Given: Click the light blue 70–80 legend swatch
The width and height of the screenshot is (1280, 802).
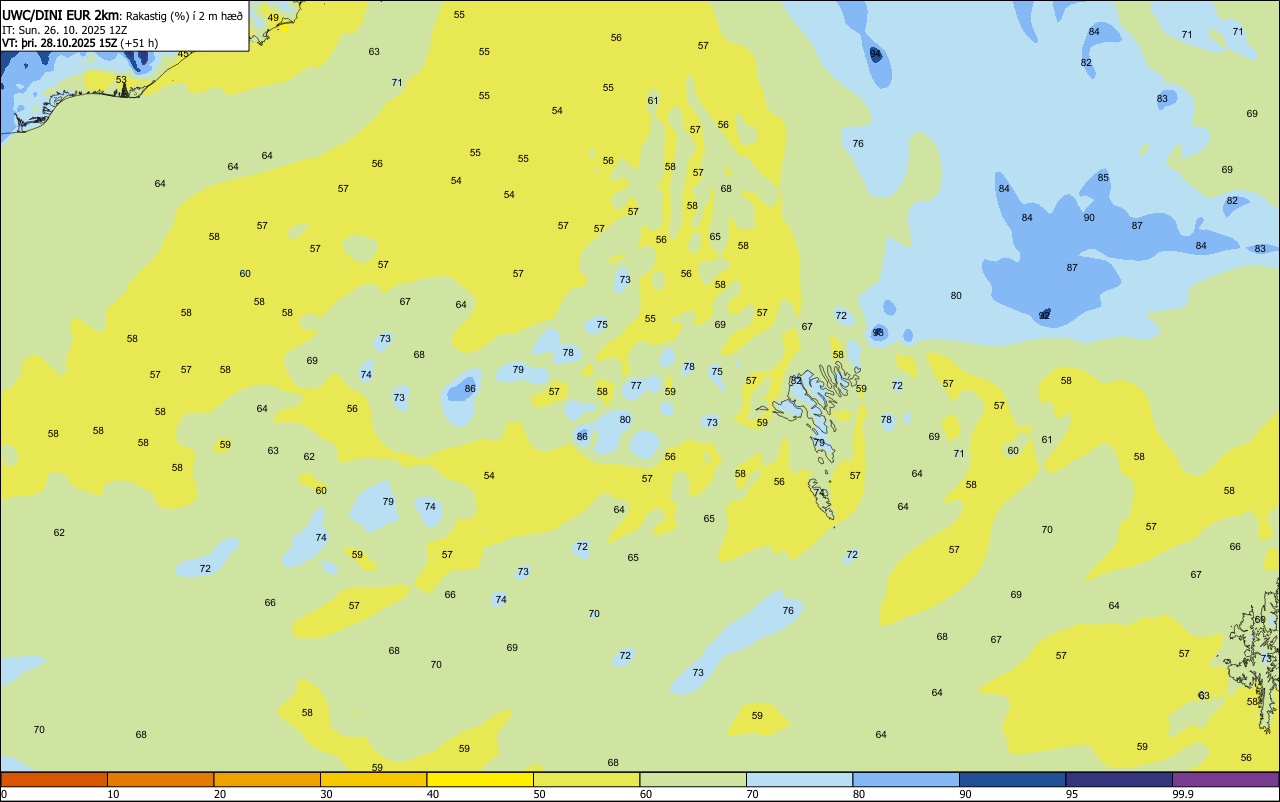Looking at the screenshot, I should point(799,779).
